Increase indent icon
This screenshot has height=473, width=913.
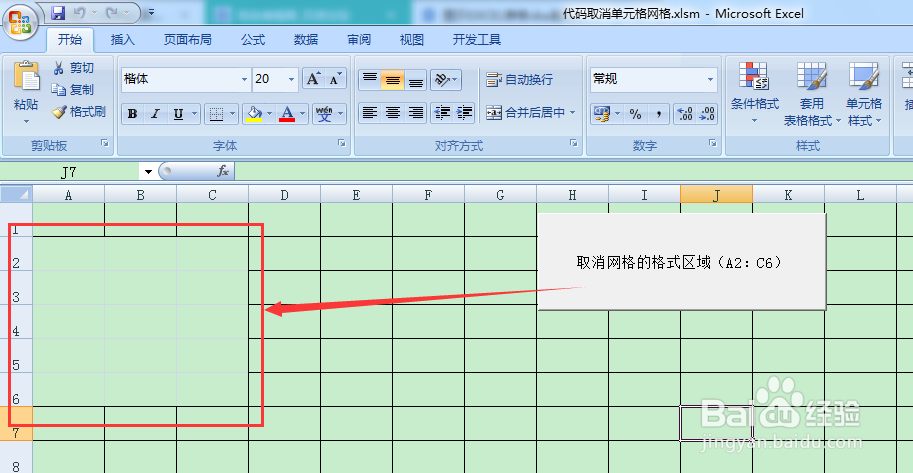click(465, 113)
